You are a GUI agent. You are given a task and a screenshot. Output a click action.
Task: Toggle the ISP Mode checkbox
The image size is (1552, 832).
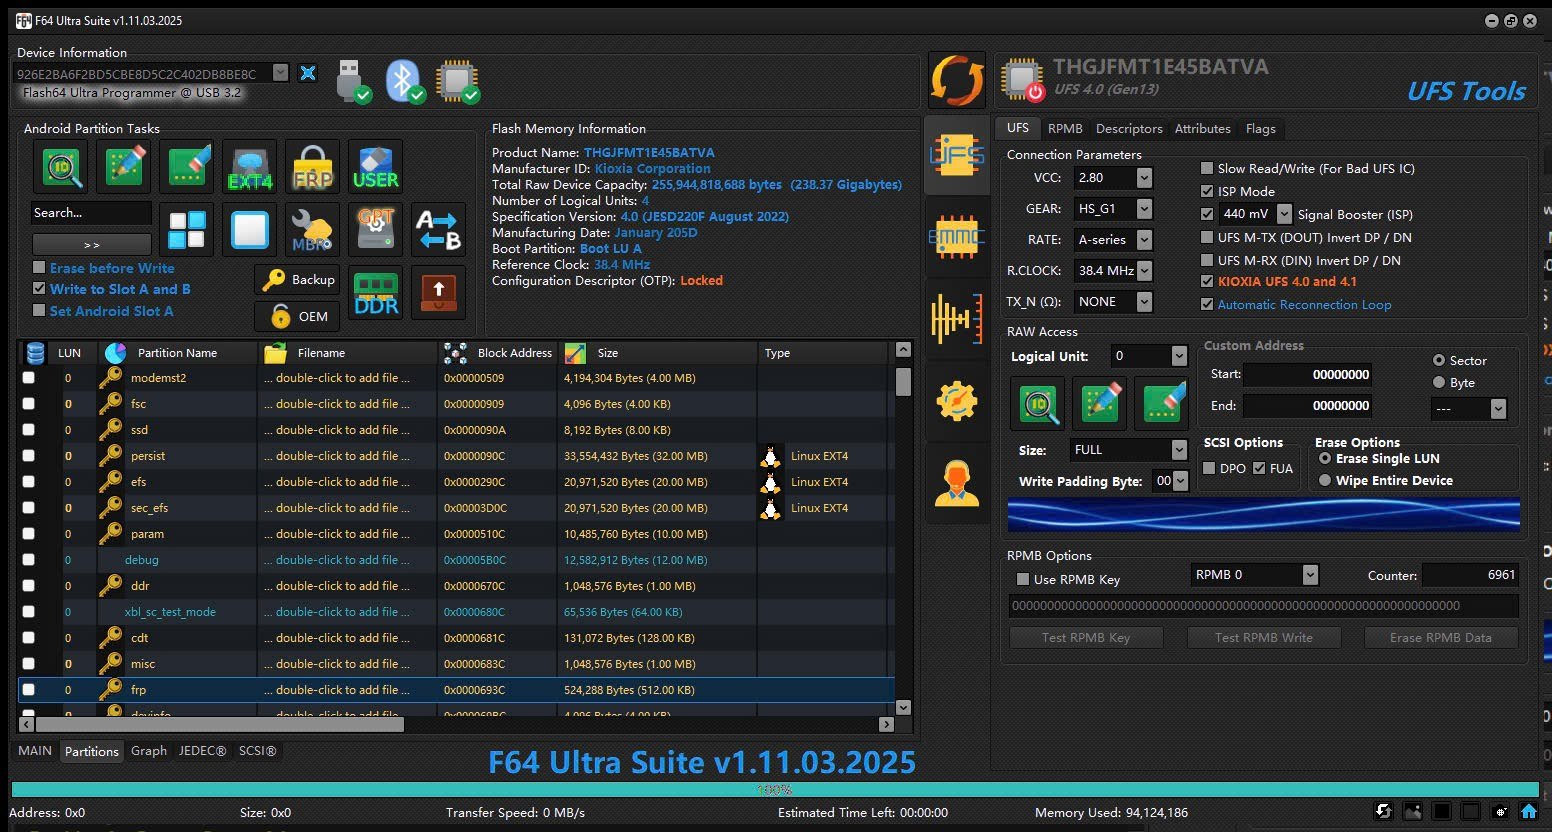(1207, 191)
